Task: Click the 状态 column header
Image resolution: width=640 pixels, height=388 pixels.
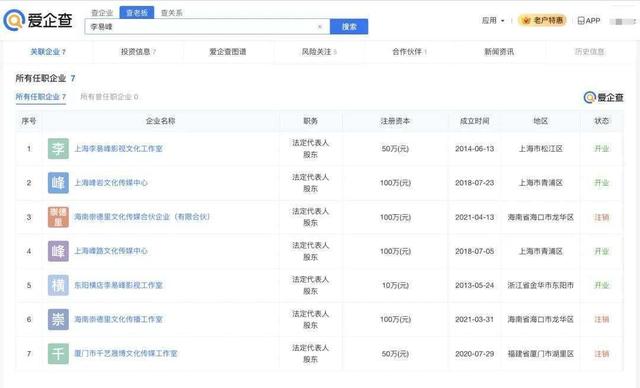Action: (x=602, y=121)
